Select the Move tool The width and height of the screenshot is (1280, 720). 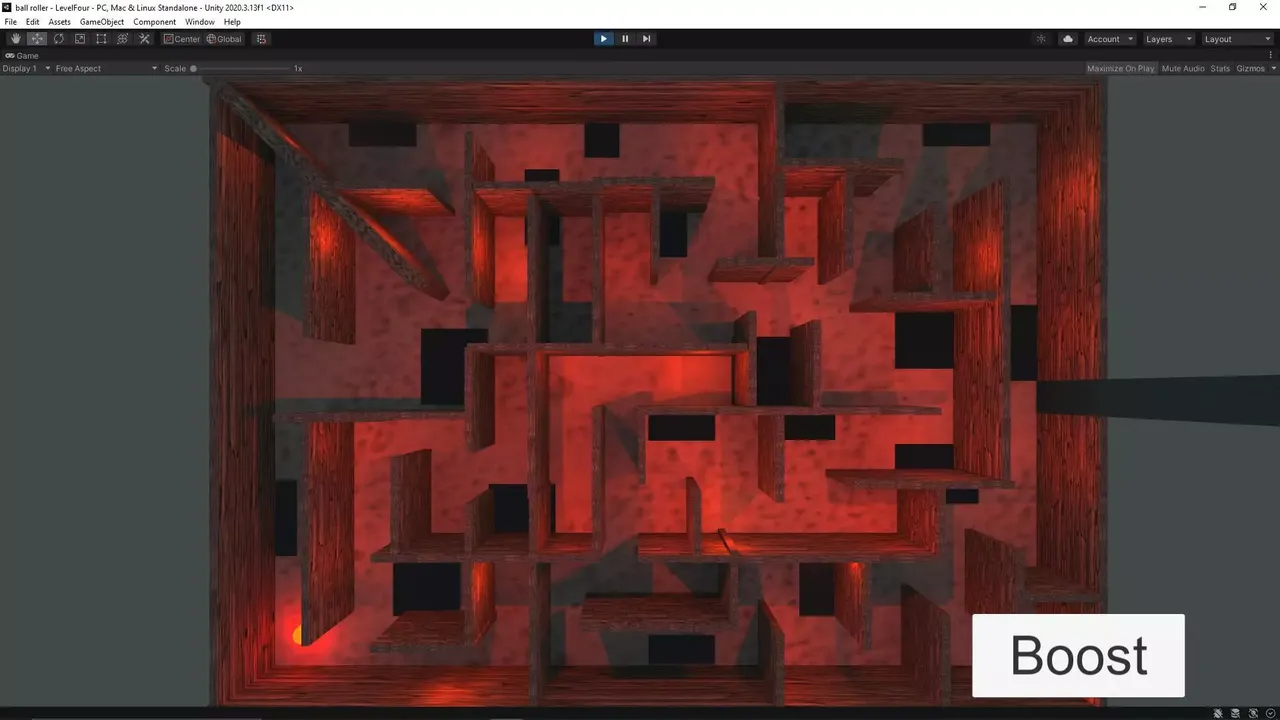pyautogui.click(x=36, y=38)
